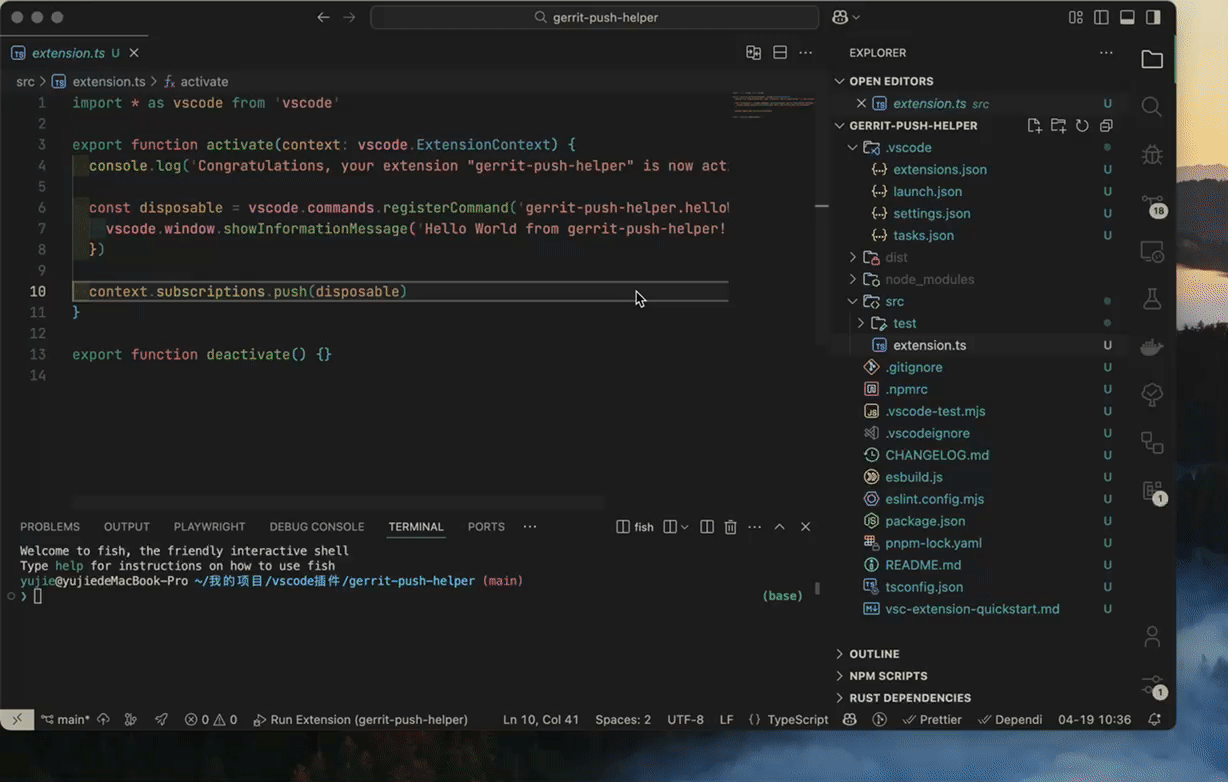This screenshot has height=782, width=1228.
Task: Go back with the navigation arrow
Action: tap(323, 17)
